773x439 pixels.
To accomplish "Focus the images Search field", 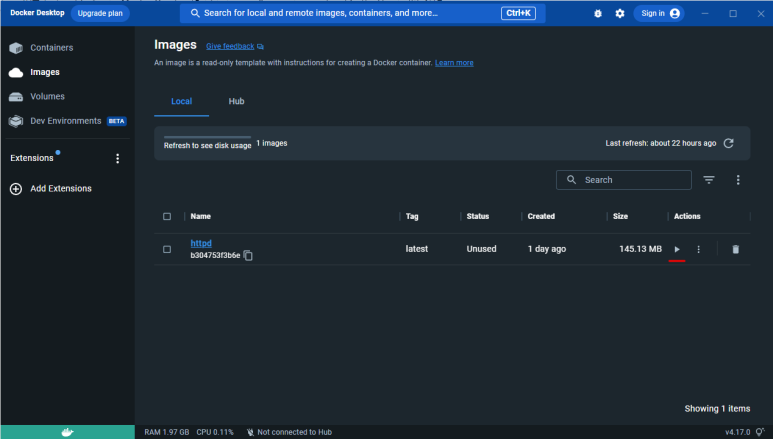I will tap(624, 180).
